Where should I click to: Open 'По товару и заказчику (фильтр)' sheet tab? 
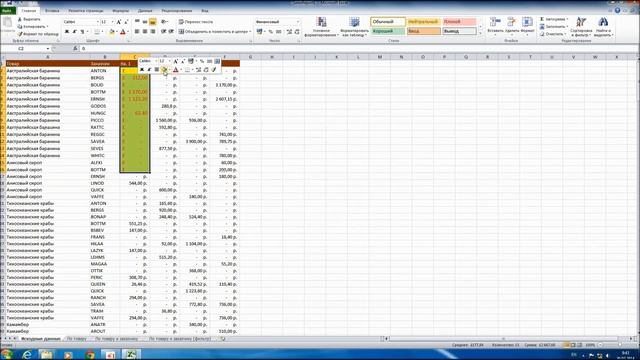tap(180, 339)
